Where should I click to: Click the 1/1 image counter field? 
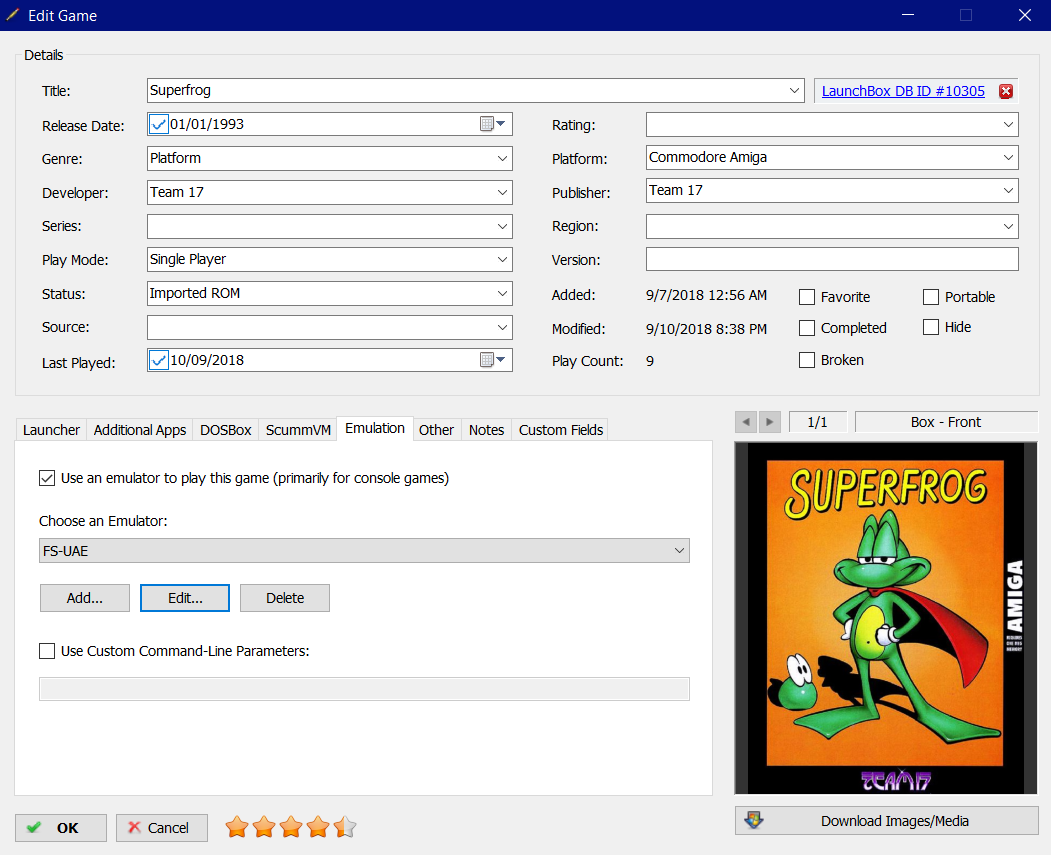click(818, 422)
